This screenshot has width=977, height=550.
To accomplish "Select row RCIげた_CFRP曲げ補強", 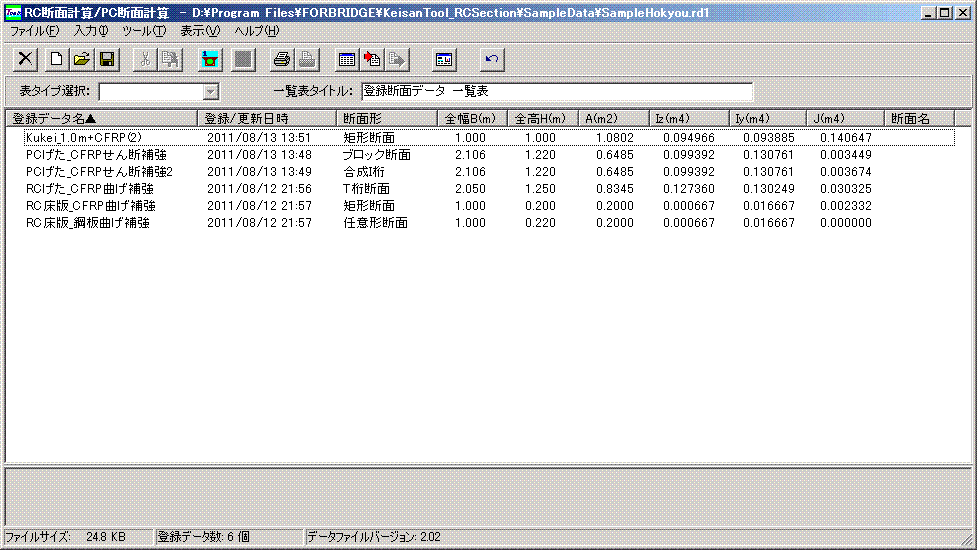I will pyautogui.click(x=489, y=189).
